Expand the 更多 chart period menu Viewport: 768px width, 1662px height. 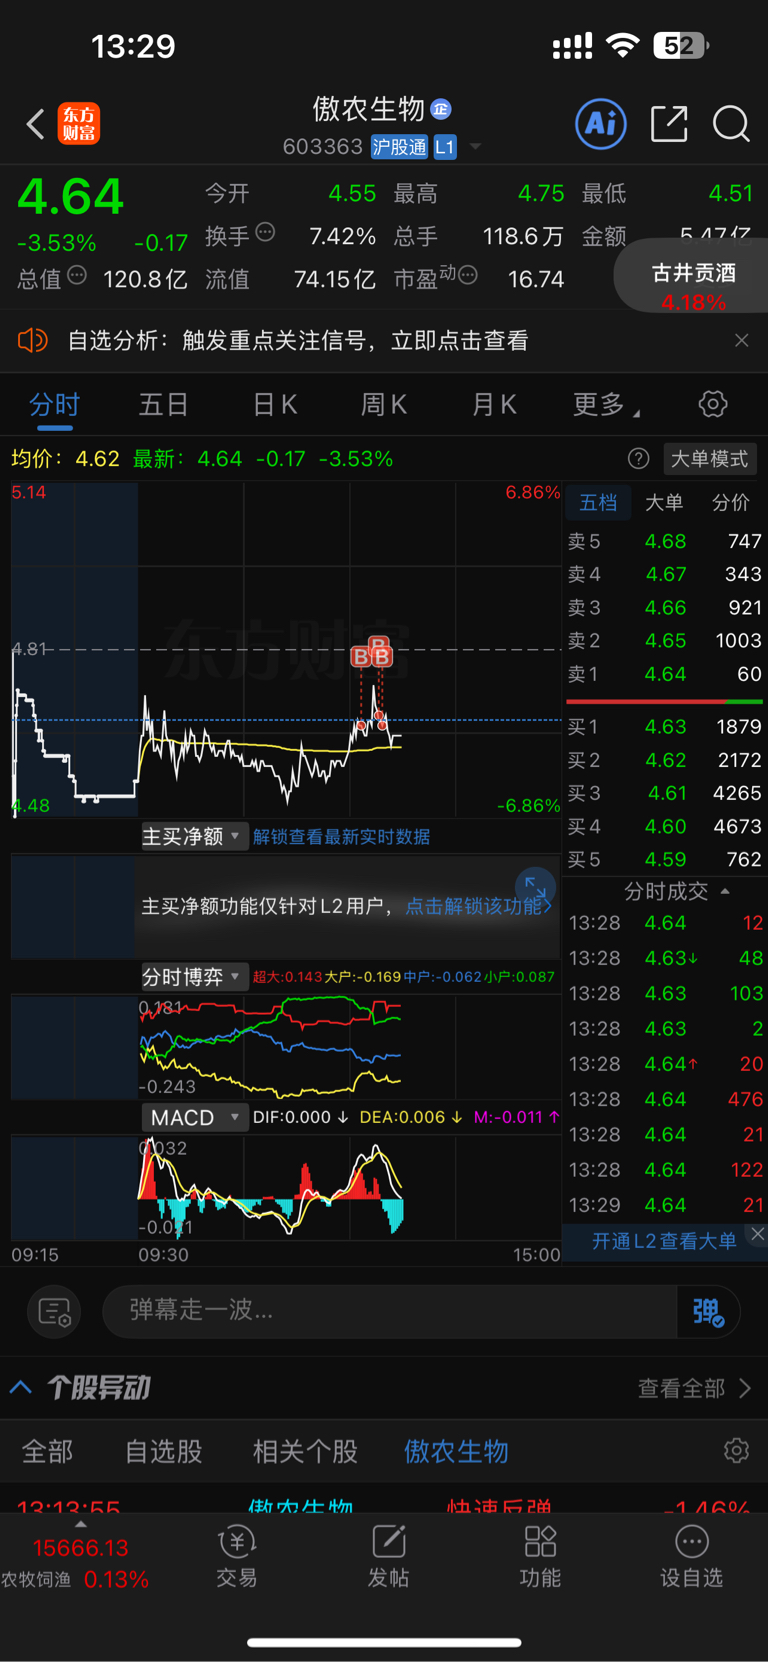(x=605, y=405)
